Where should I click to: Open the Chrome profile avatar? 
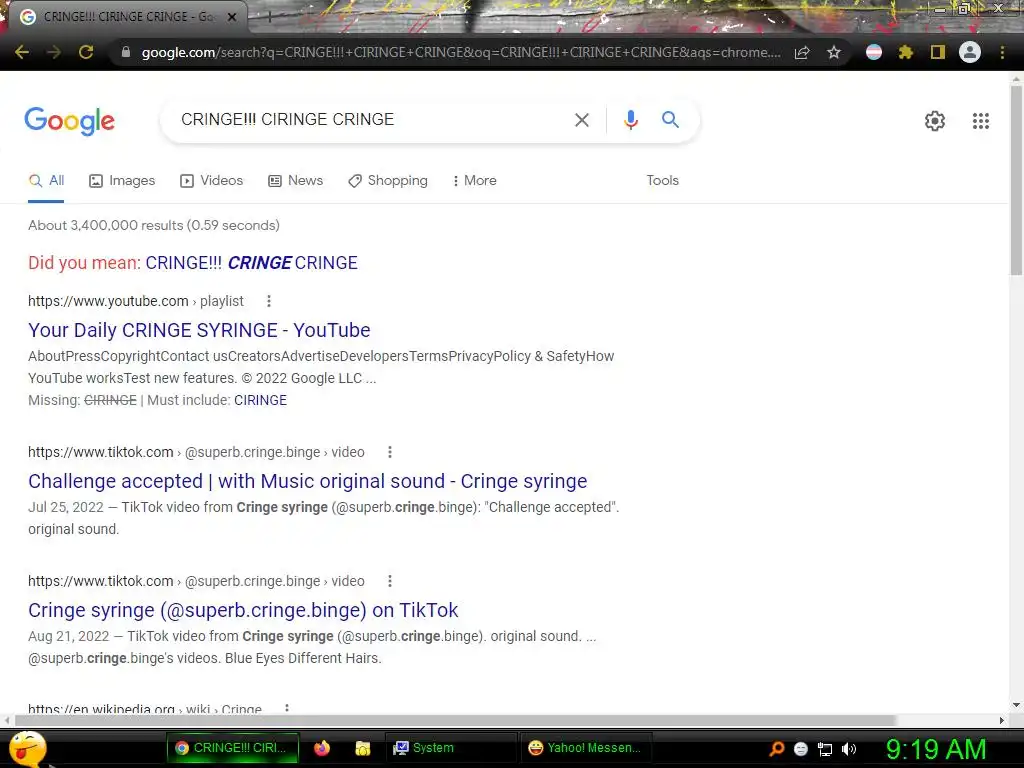(970, 52)
